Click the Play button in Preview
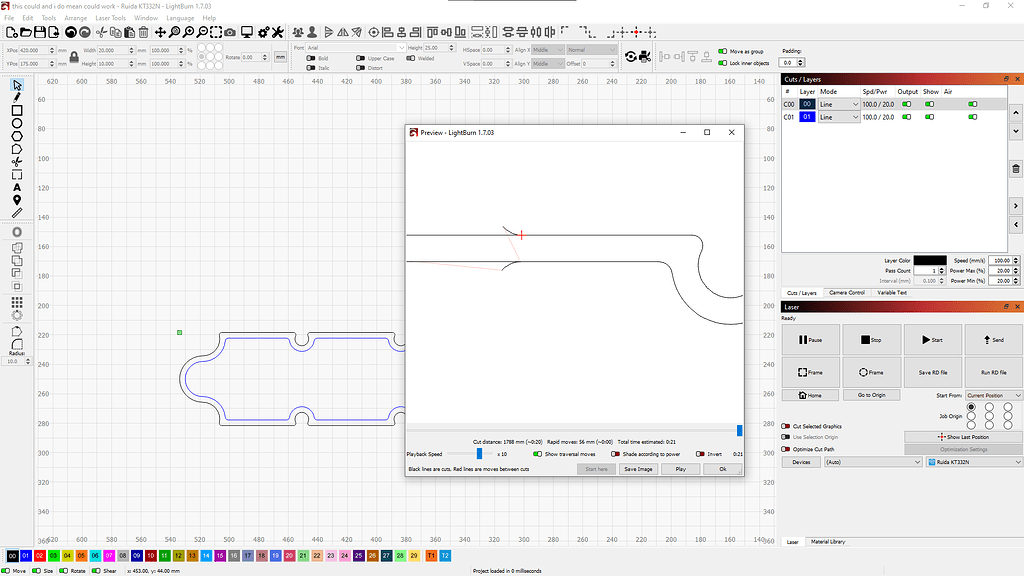The width and height of the screenshot is (1024, 576). (x=680, y=468)
